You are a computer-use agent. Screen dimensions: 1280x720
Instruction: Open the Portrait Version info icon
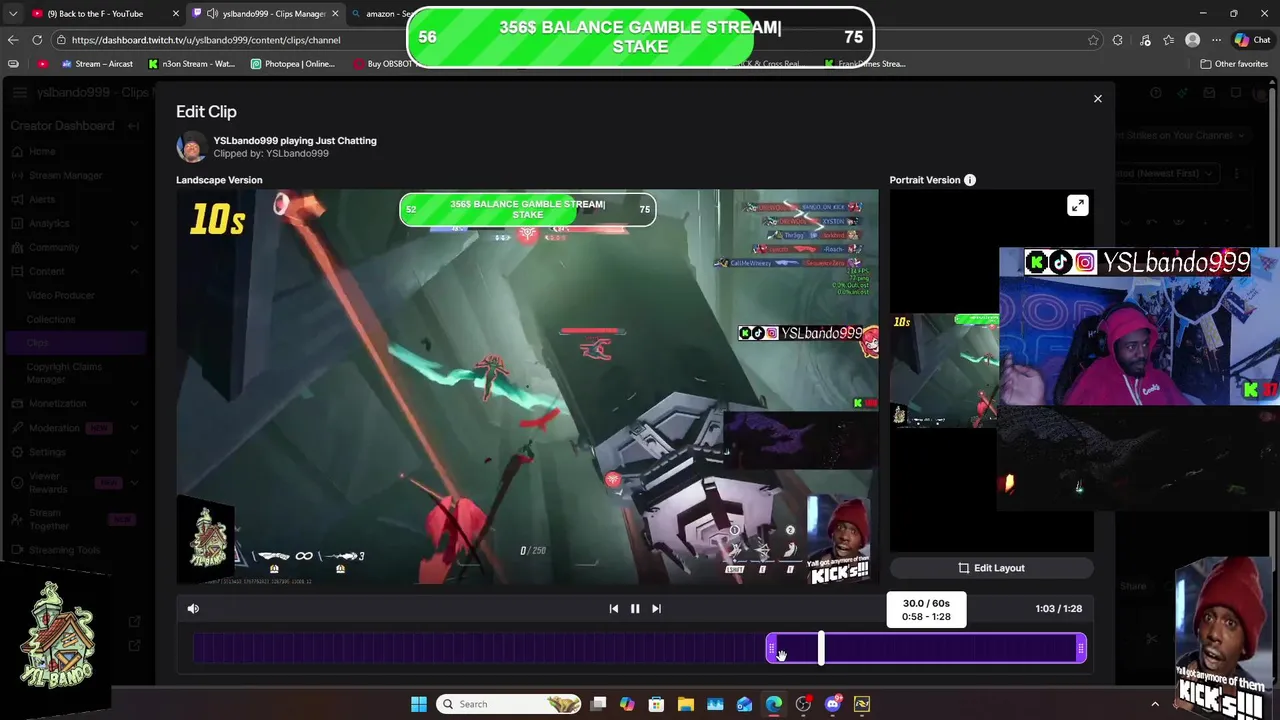click(969, 180)
